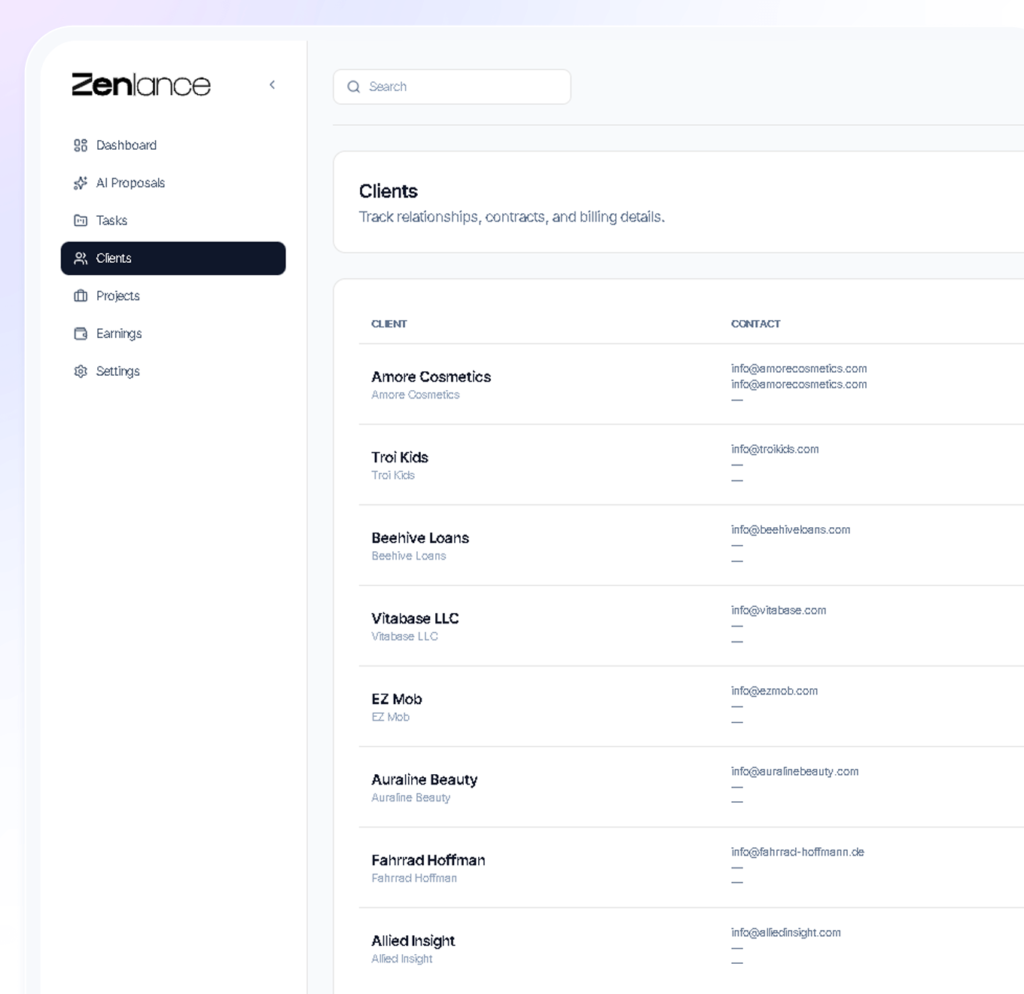
Task: Click the magnifier icon in search
Action: tap(353, 87)
